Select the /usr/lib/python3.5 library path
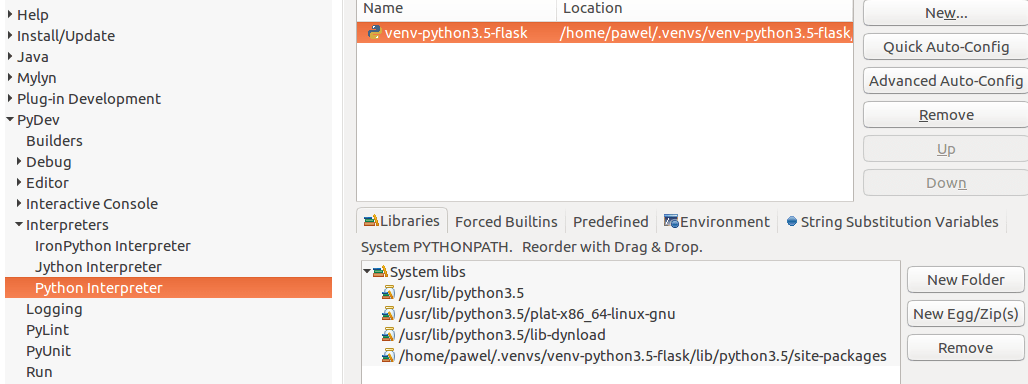 pyautogui.click(x=462, y=293)
